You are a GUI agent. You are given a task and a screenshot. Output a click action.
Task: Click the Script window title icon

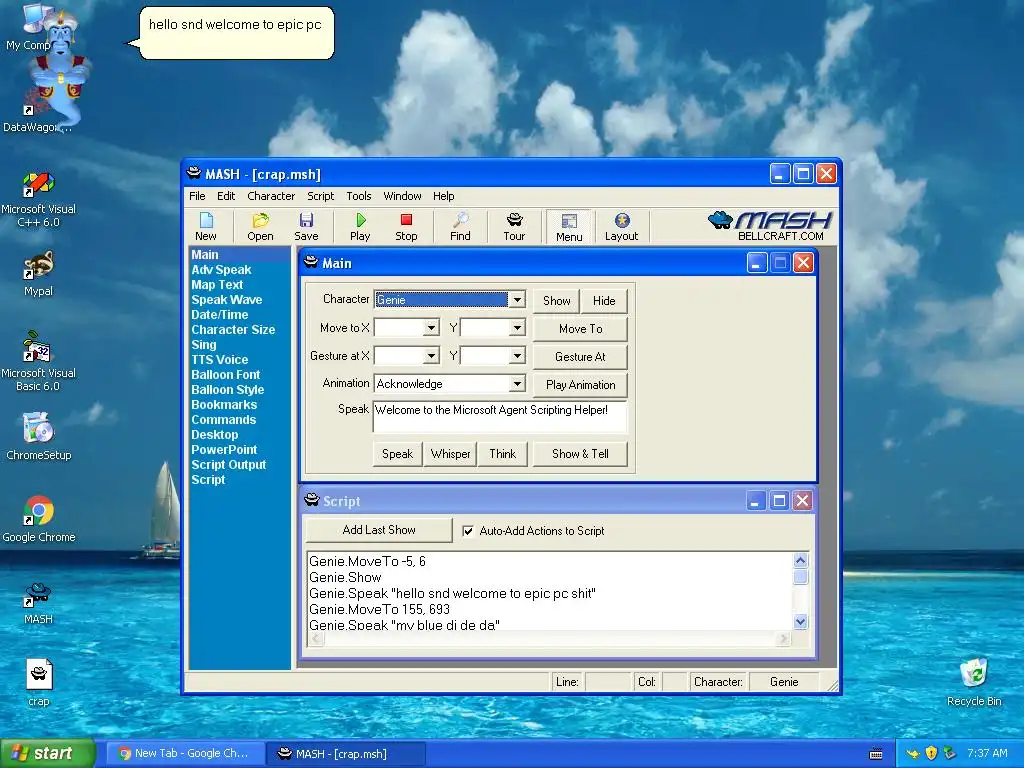pyautogui.click(x=312, y=500)
